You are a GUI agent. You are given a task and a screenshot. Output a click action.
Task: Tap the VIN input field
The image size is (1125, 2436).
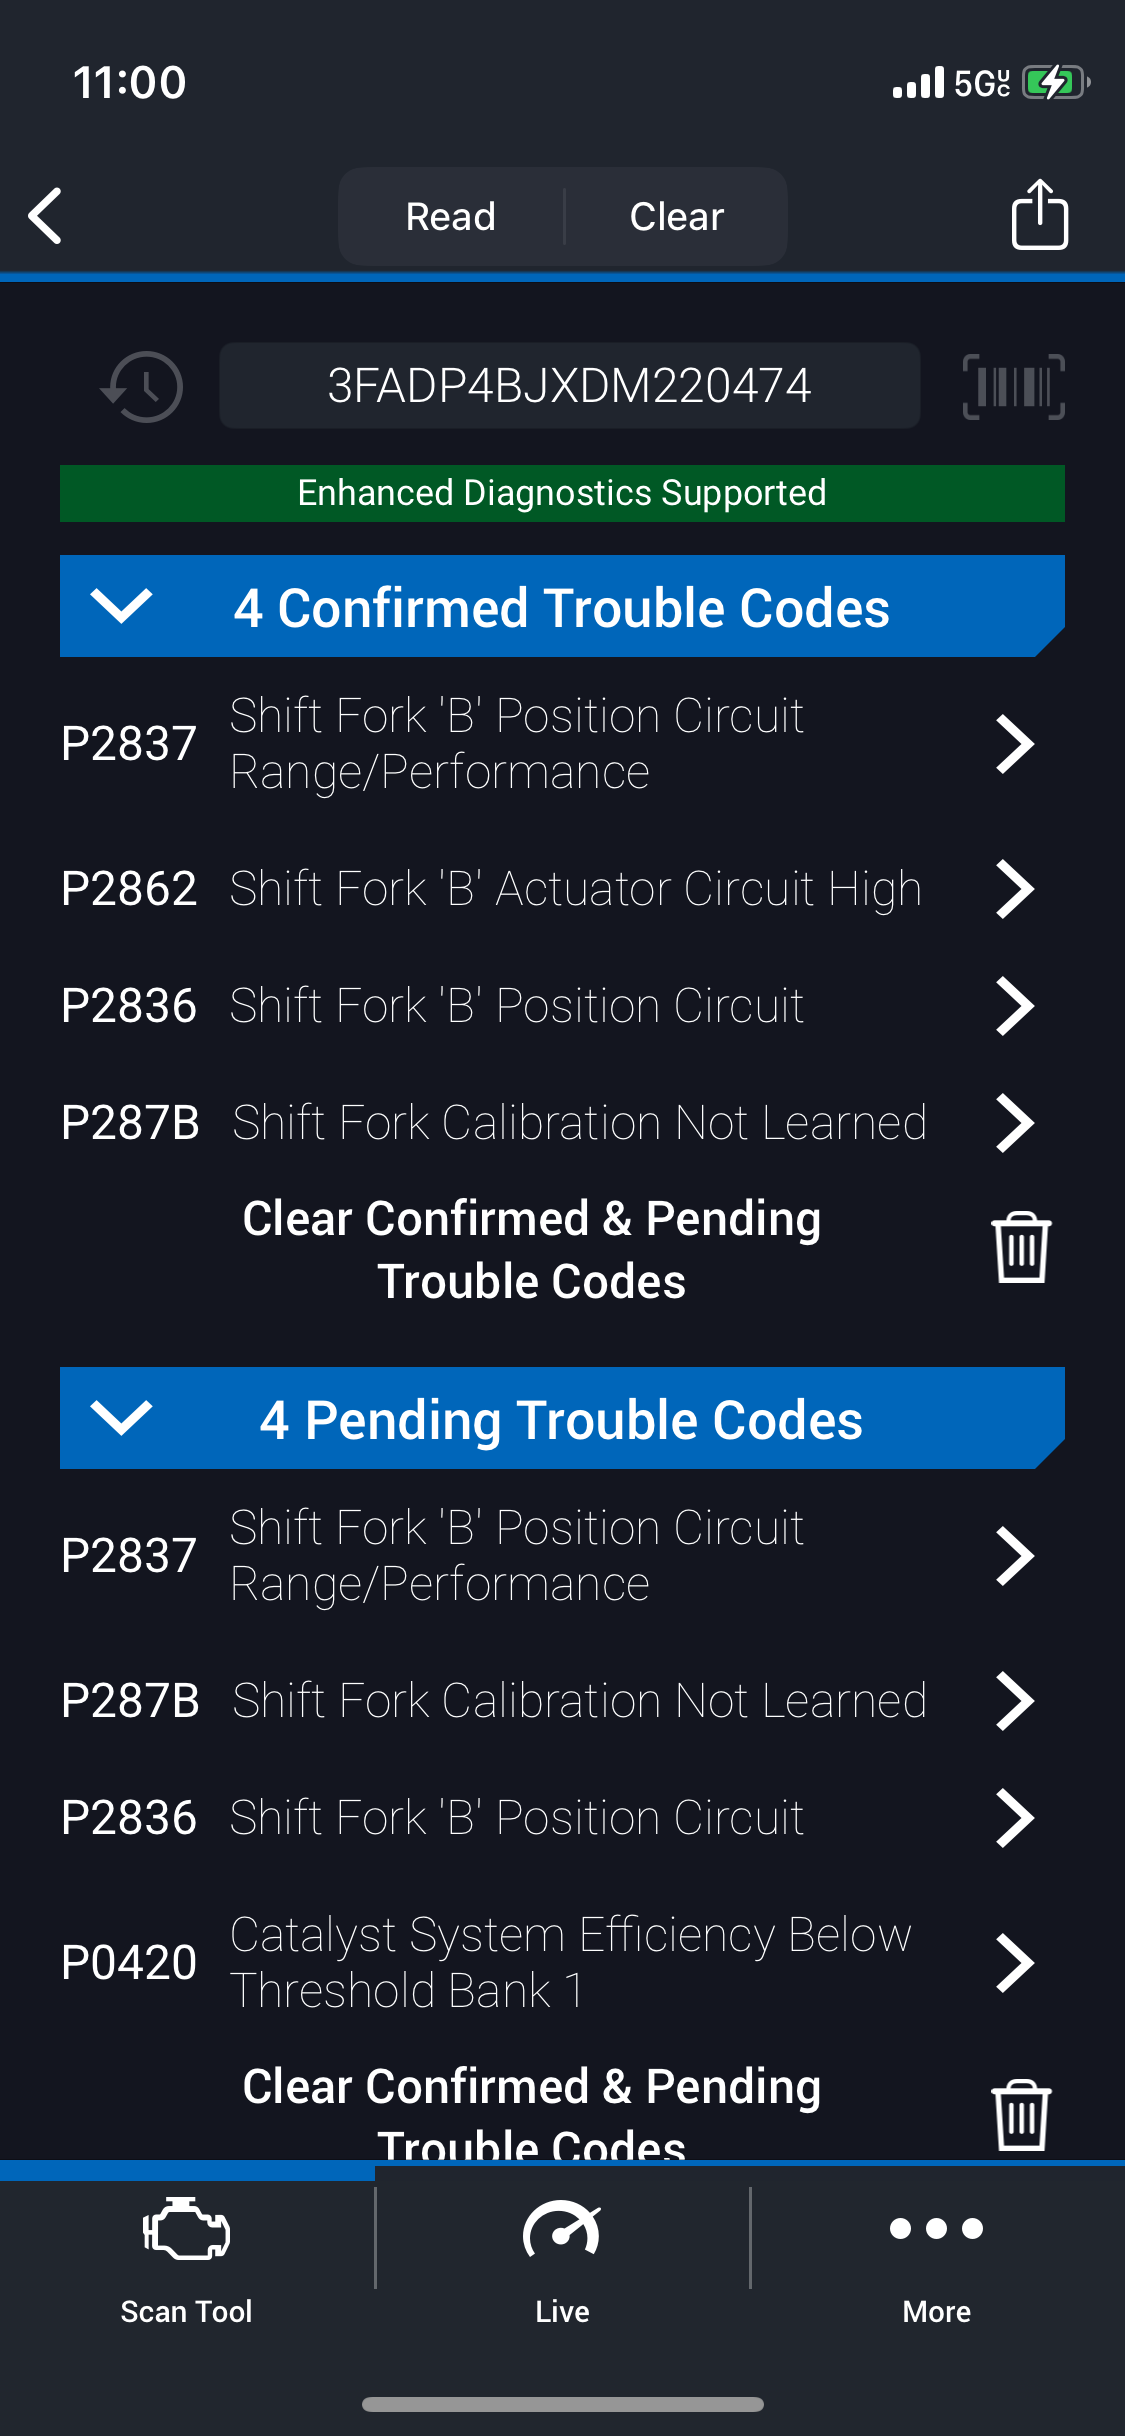coord(569,386)
